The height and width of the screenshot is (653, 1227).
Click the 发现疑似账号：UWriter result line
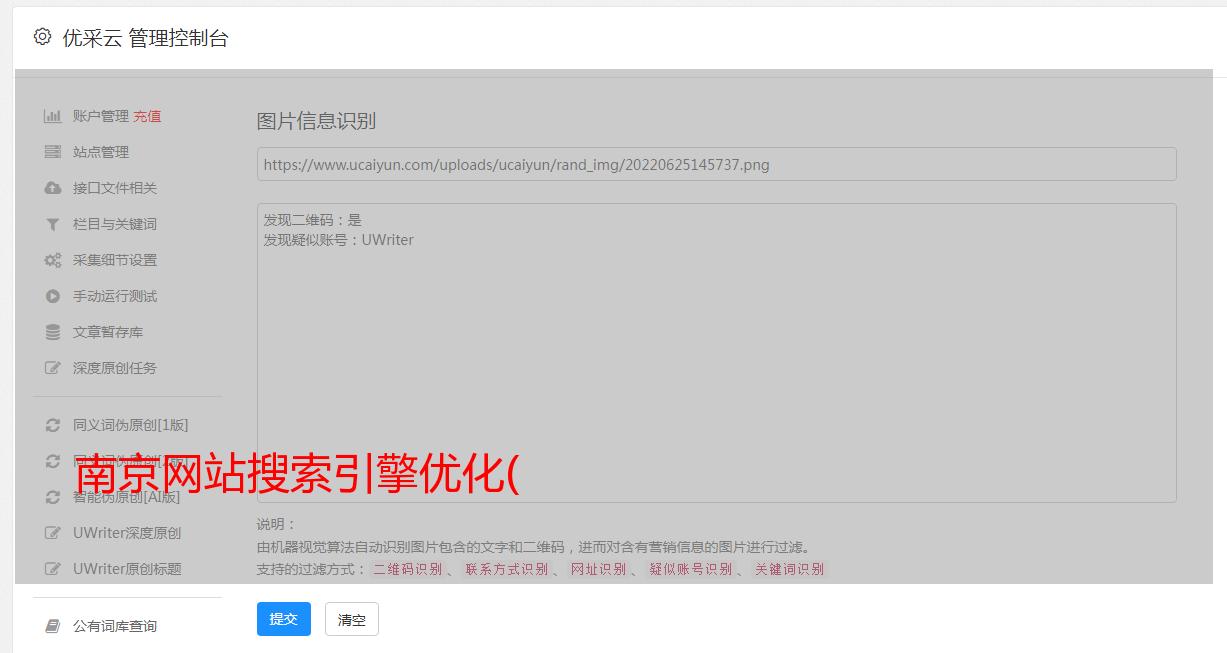(x=338, y=240)
